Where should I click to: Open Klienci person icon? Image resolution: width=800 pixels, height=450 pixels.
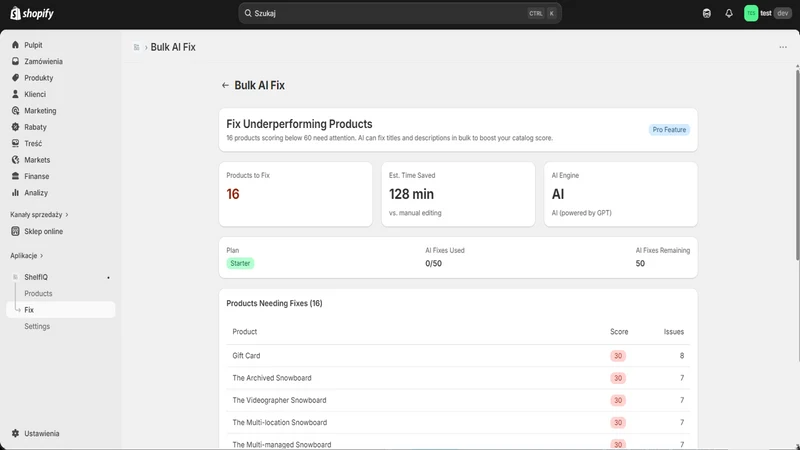click(15, 94)
